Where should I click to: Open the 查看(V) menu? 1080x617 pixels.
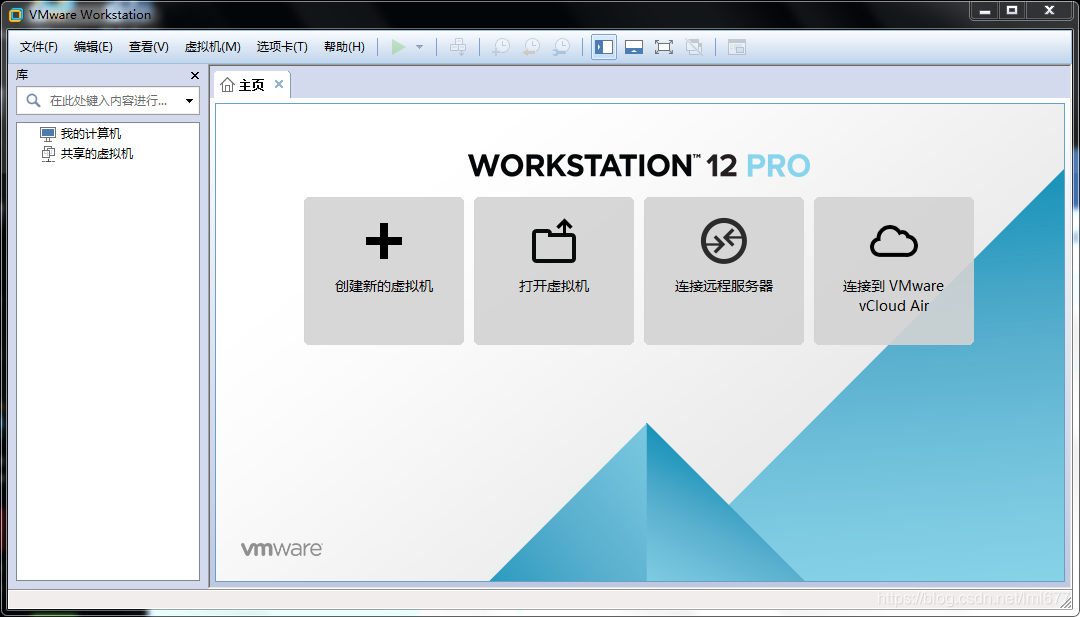click(148, 47)
